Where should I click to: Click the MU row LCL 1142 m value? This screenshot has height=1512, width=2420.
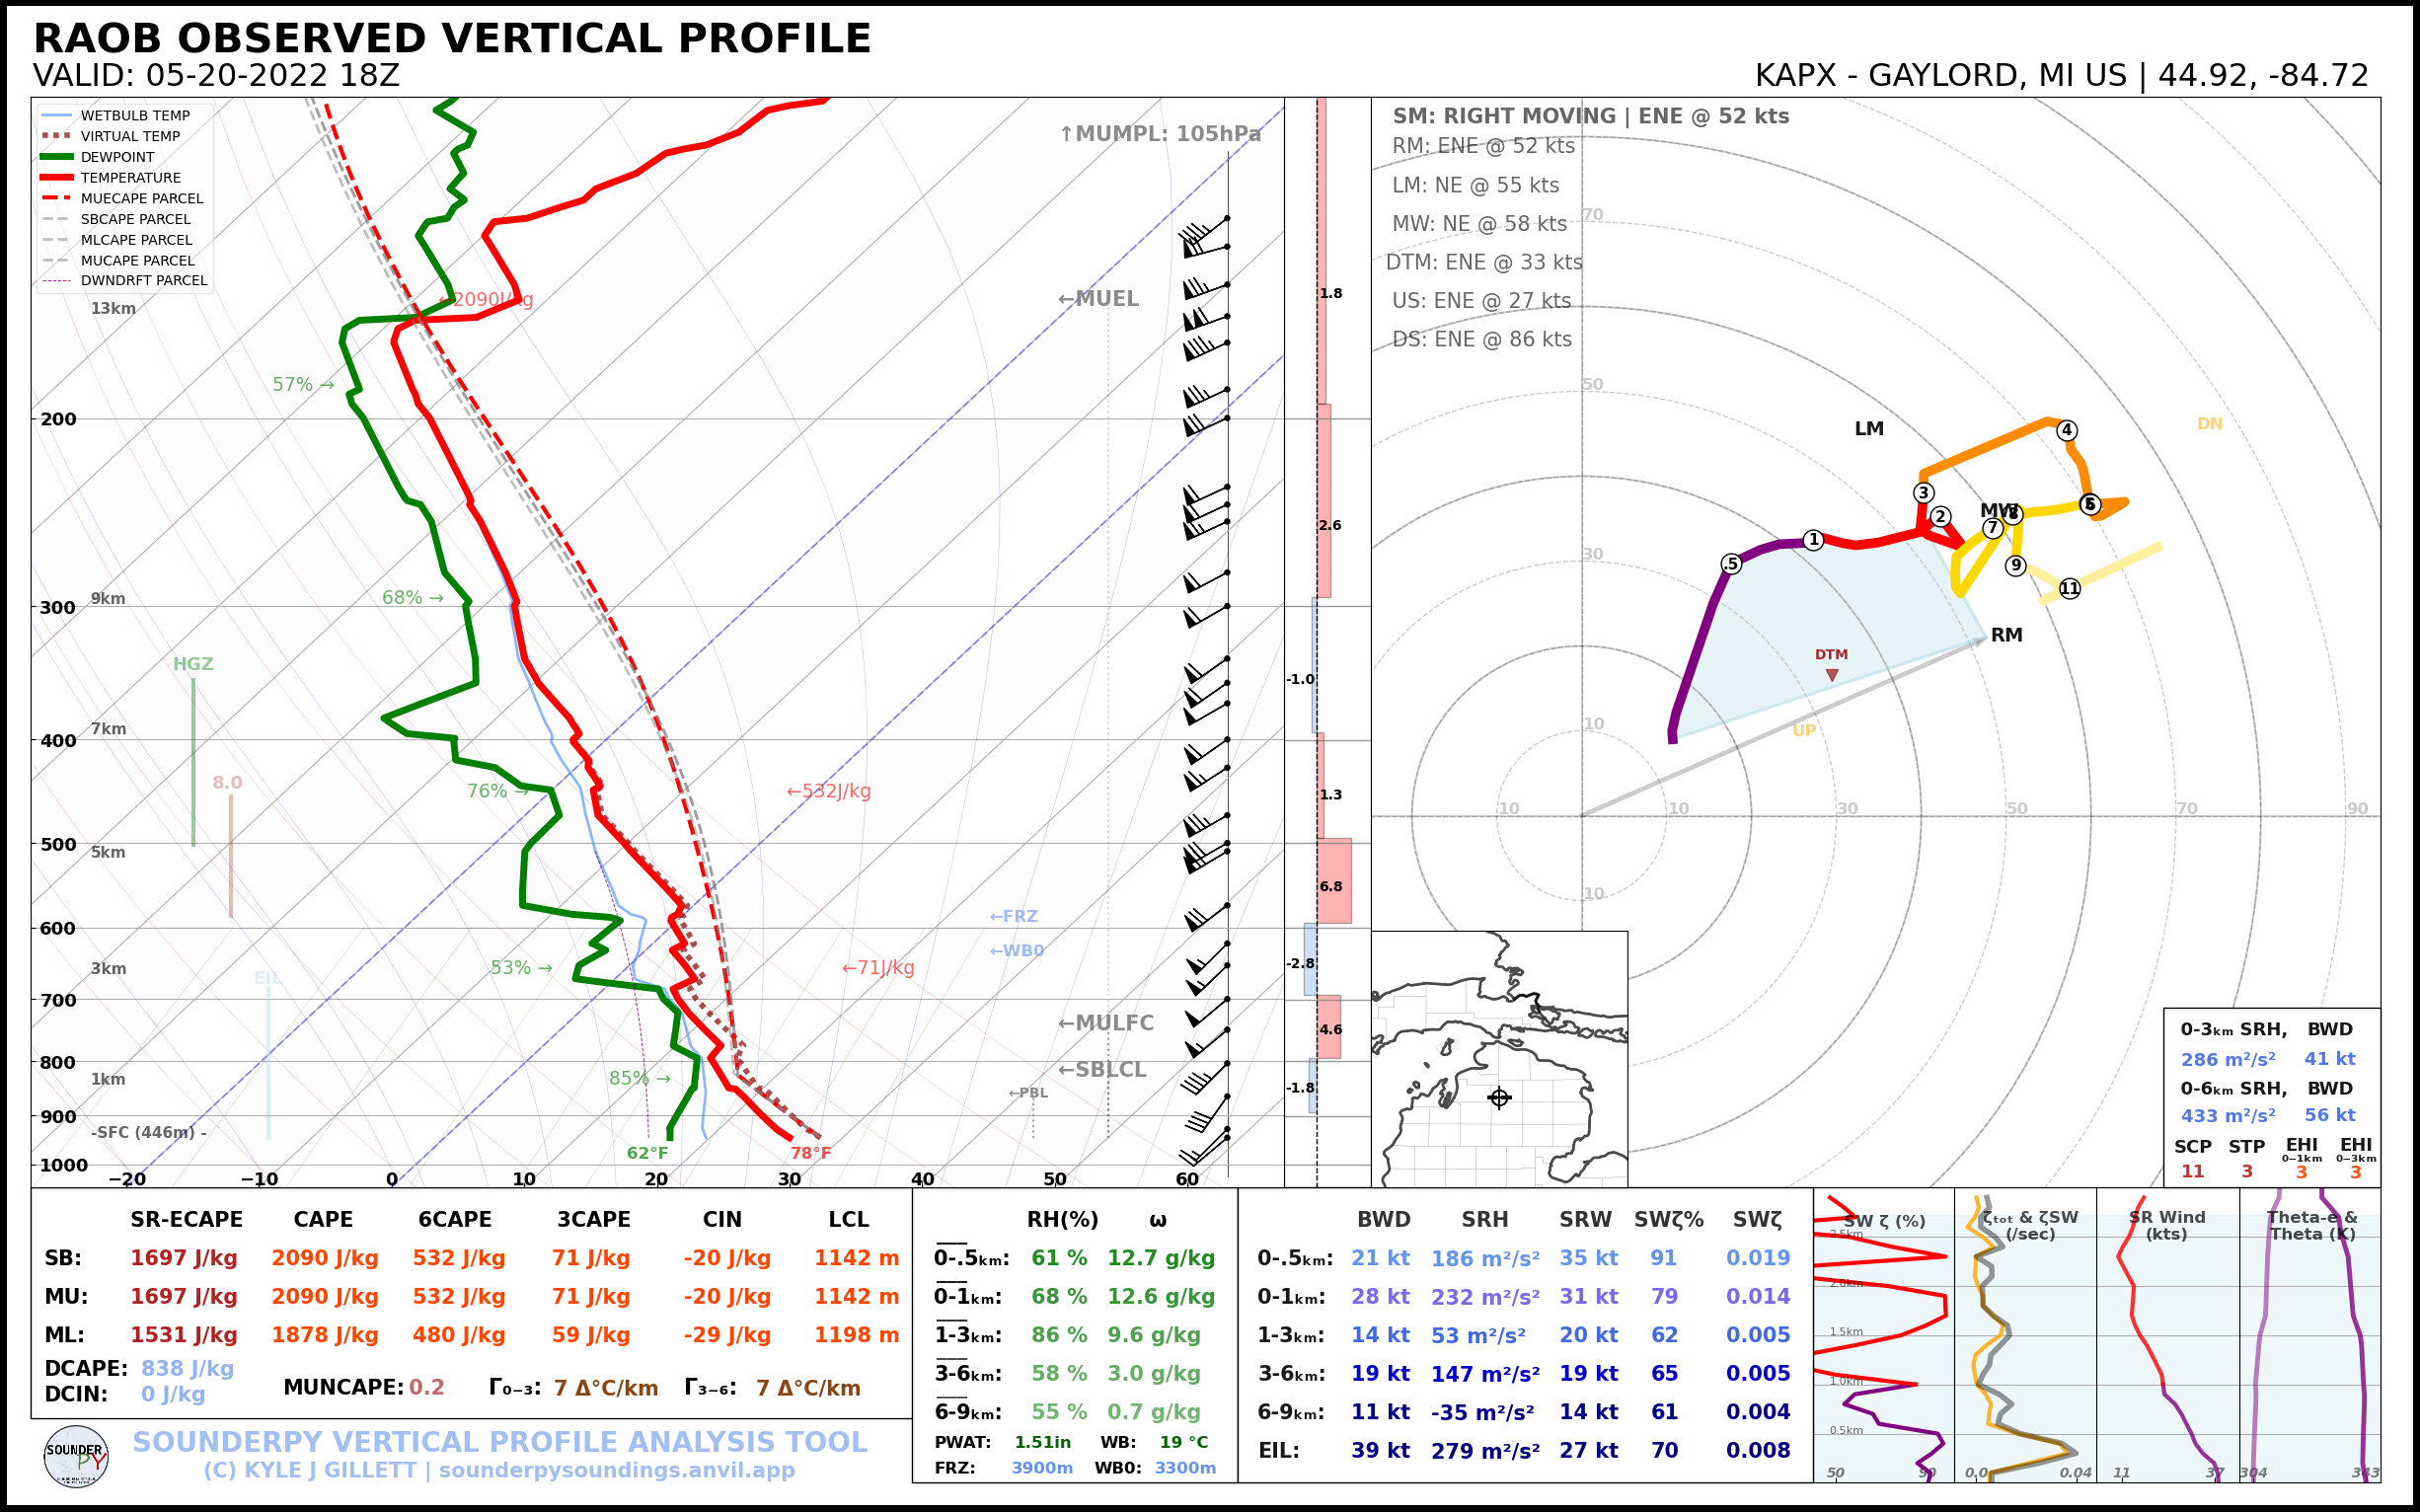[856, 1296]
